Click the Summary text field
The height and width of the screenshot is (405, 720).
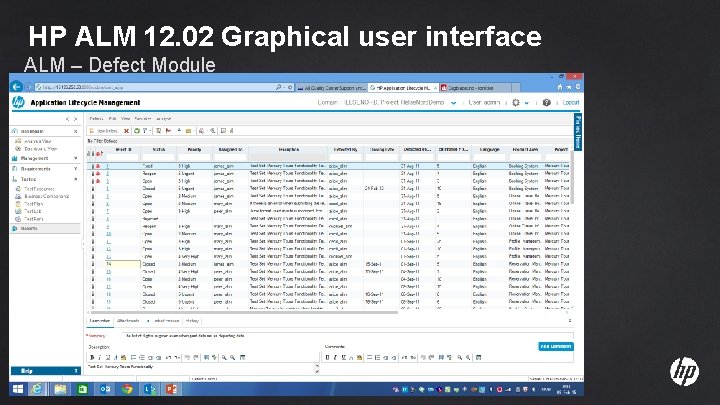pyautogui.click(x=348, y=336)
